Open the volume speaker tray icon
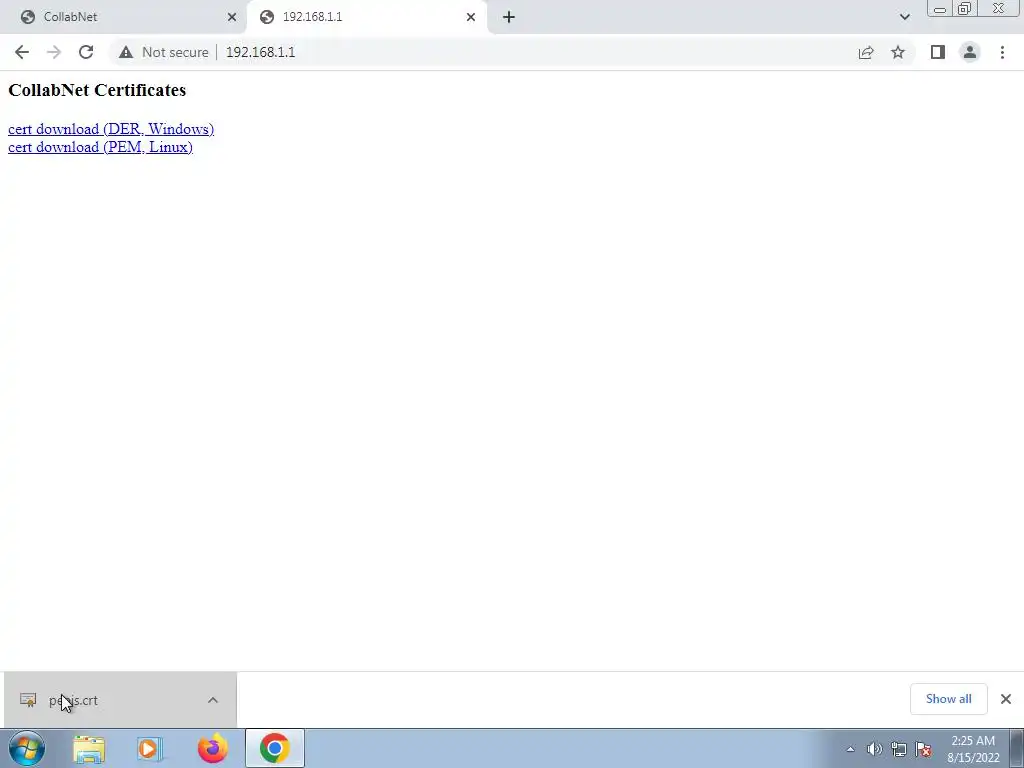The width and height of the screenshot is (1024, 768). (874, 749)
